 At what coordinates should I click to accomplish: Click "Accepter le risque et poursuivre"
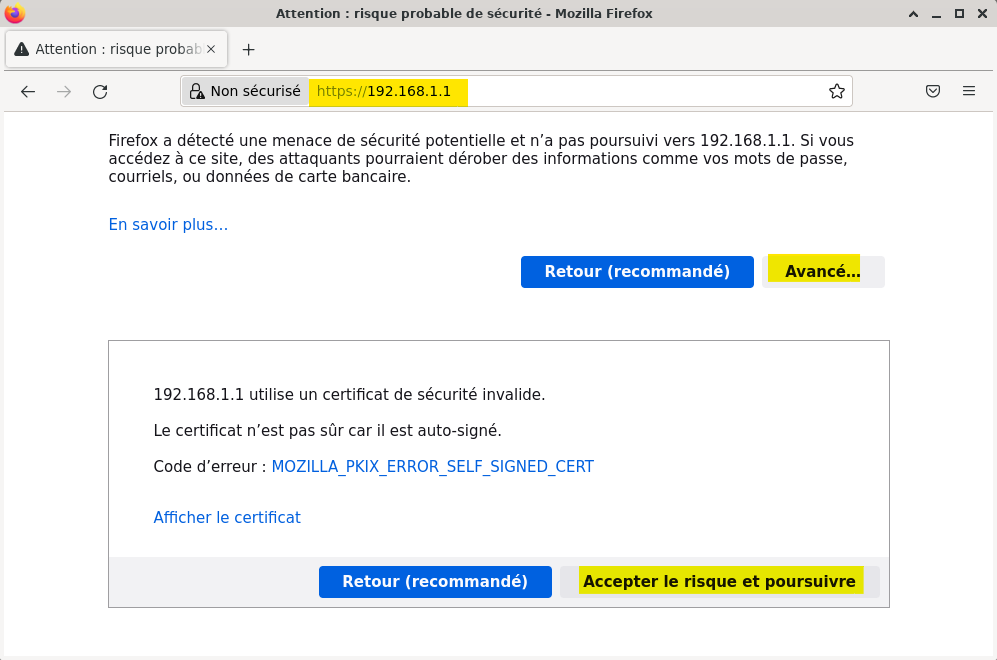(719, 582)
